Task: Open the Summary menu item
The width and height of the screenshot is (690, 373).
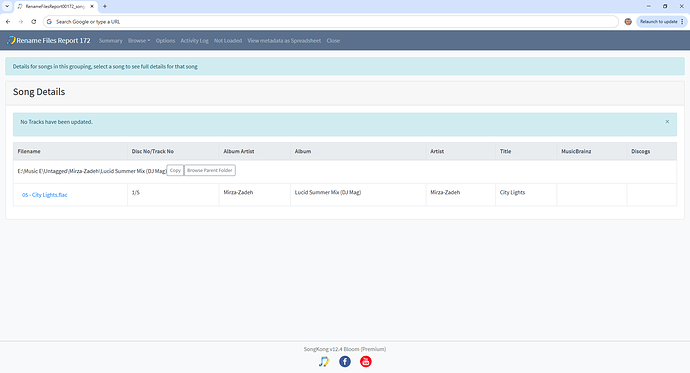Action: click(x=110, y=40)
